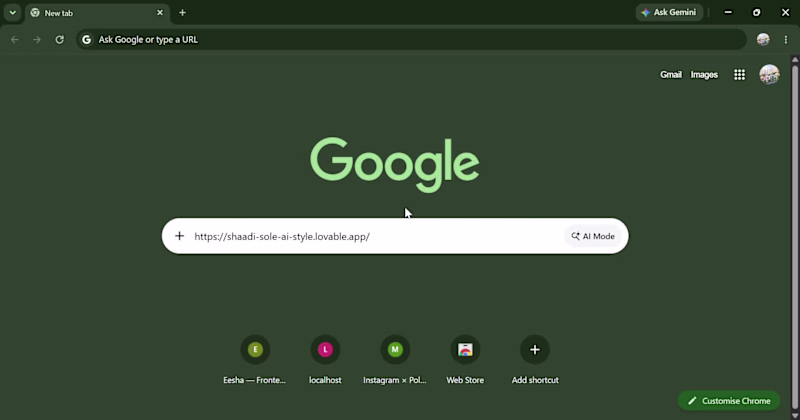Open the Google apps grid
800x420 pixels.
tap(739, 75)
